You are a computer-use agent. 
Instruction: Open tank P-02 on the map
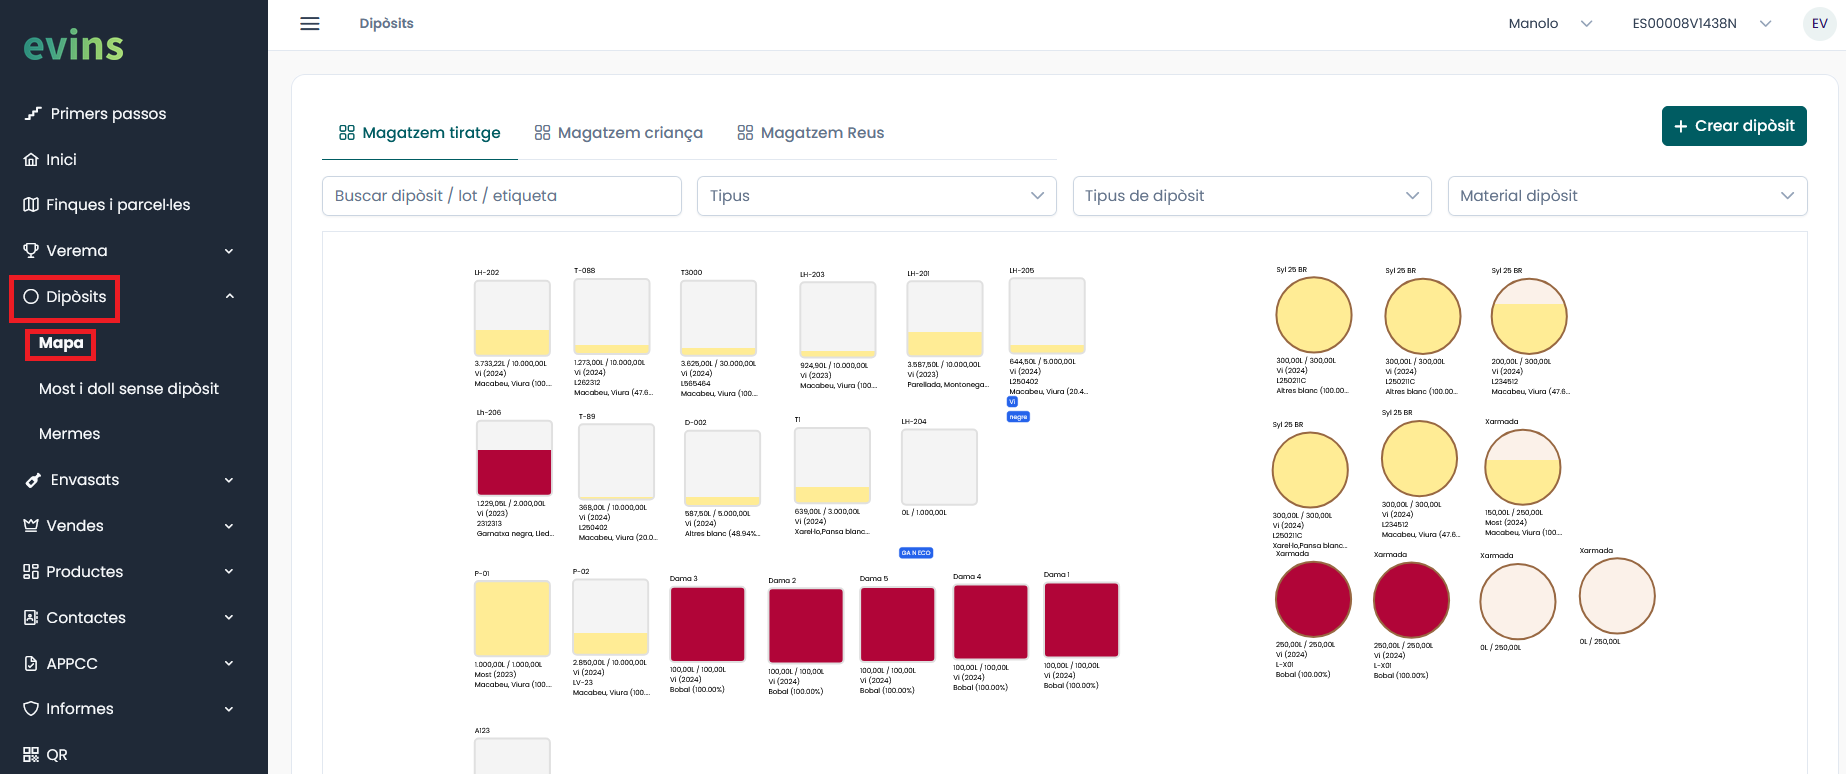[x=610, y=617]
